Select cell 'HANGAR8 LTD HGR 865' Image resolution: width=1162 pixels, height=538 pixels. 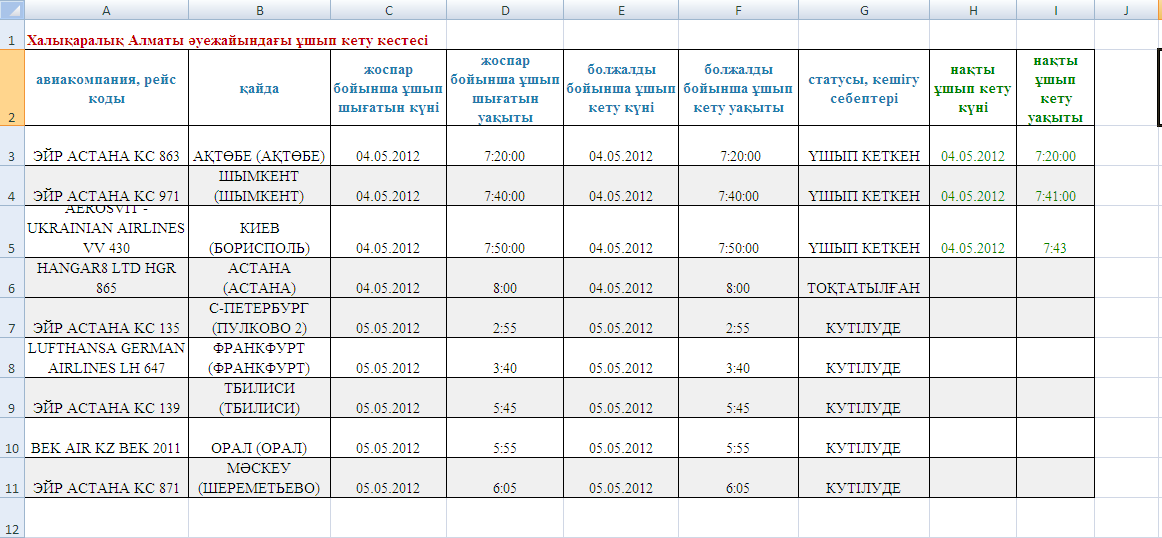[107, 278]
